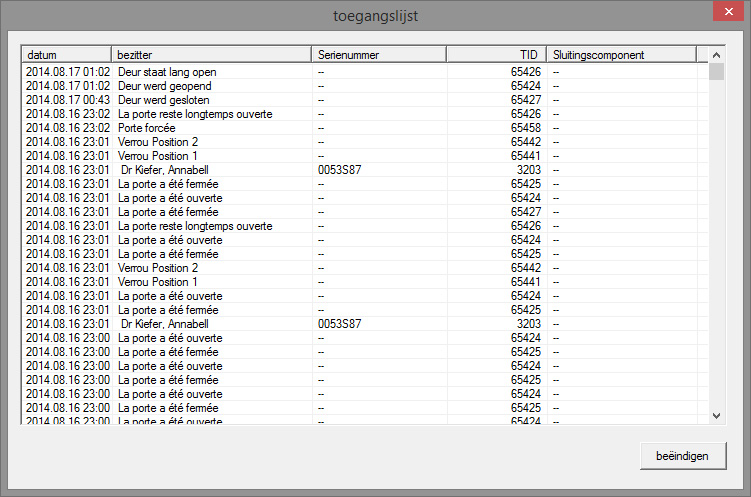Select the Sluitingscomponent column header
The width and height of the screenshot is (751, 497).
click(x=620, y=54)
